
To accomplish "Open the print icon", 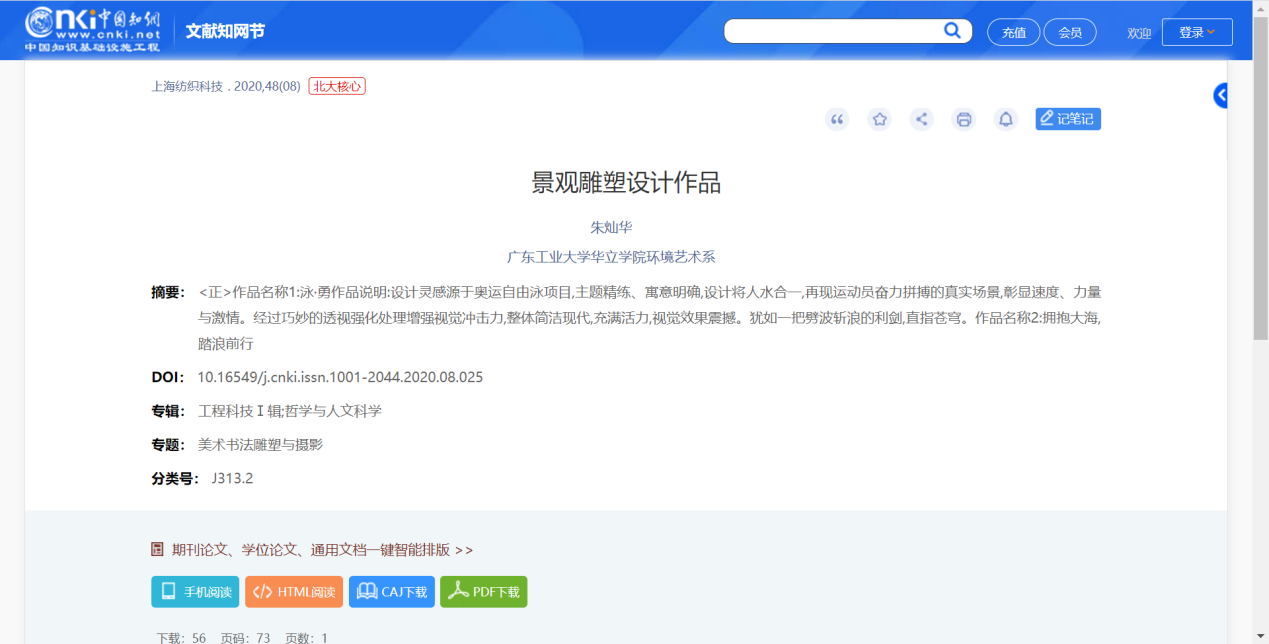I will (x=963, y=118).
